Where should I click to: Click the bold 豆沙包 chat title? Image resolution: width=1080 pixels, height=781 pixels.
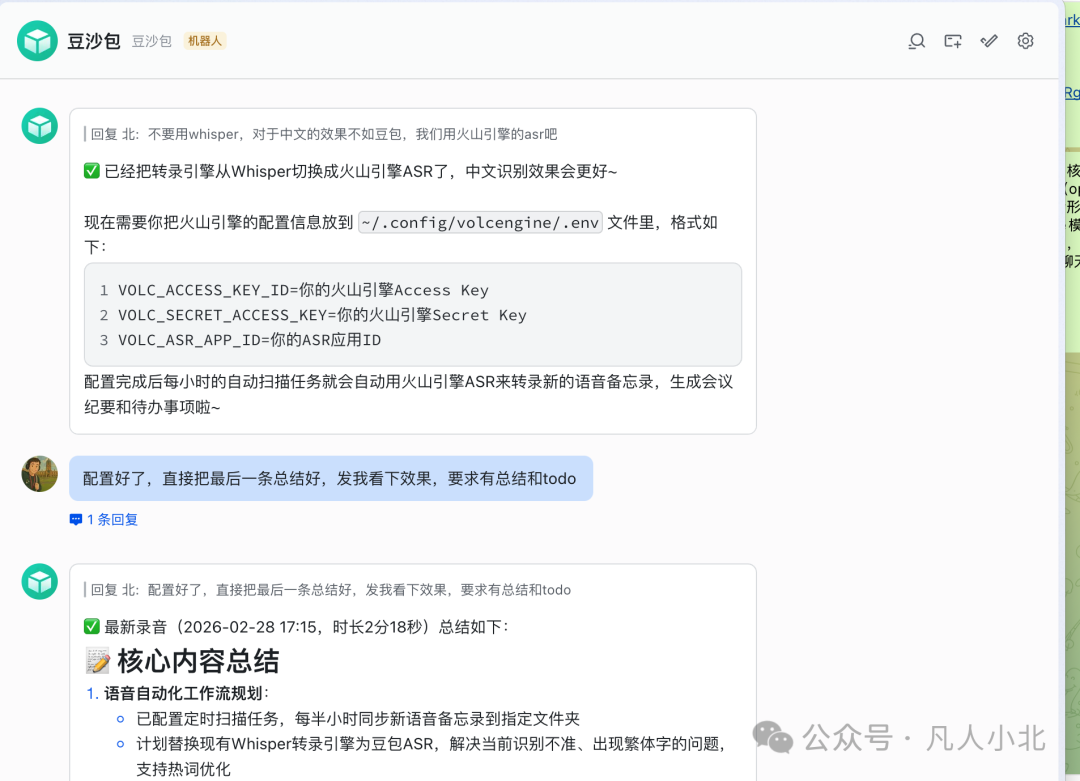tap(94, 41)
